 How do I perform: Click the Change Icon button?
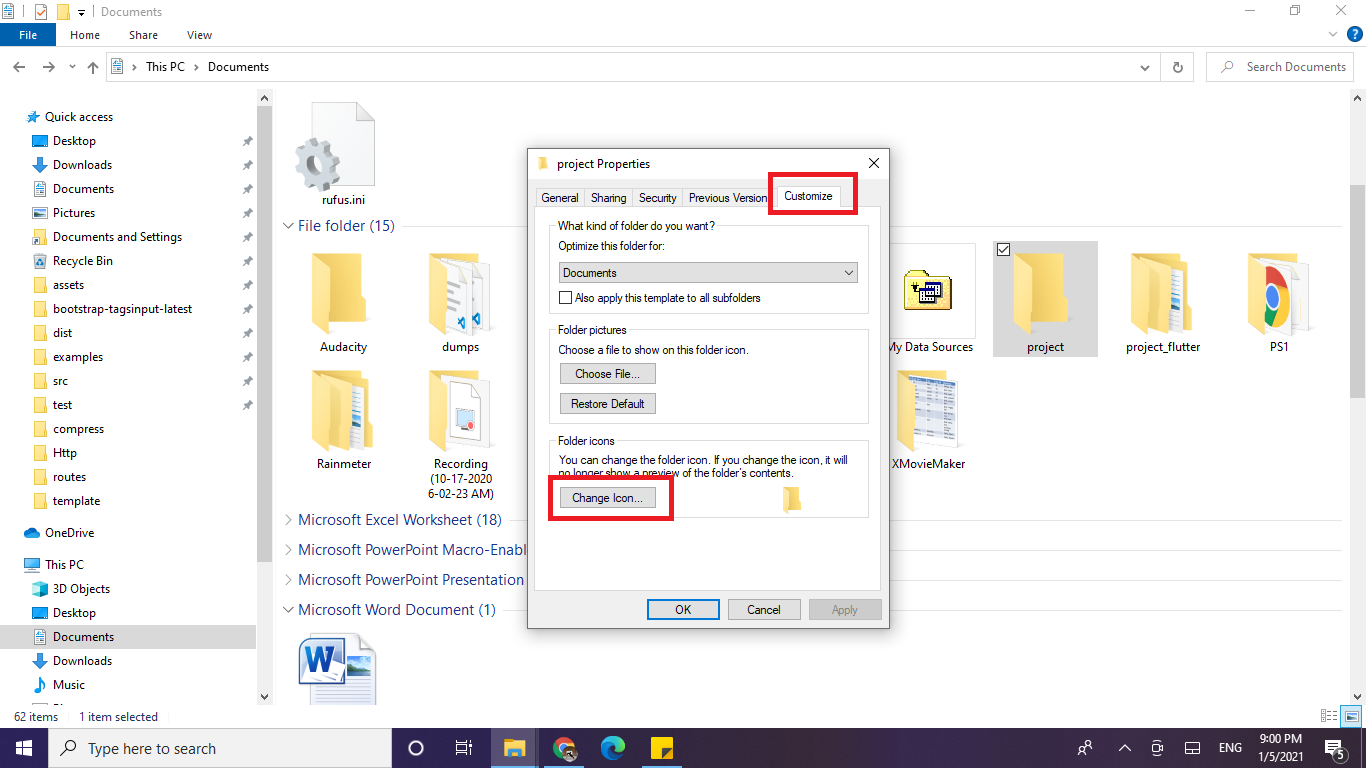tap(608, 498)
